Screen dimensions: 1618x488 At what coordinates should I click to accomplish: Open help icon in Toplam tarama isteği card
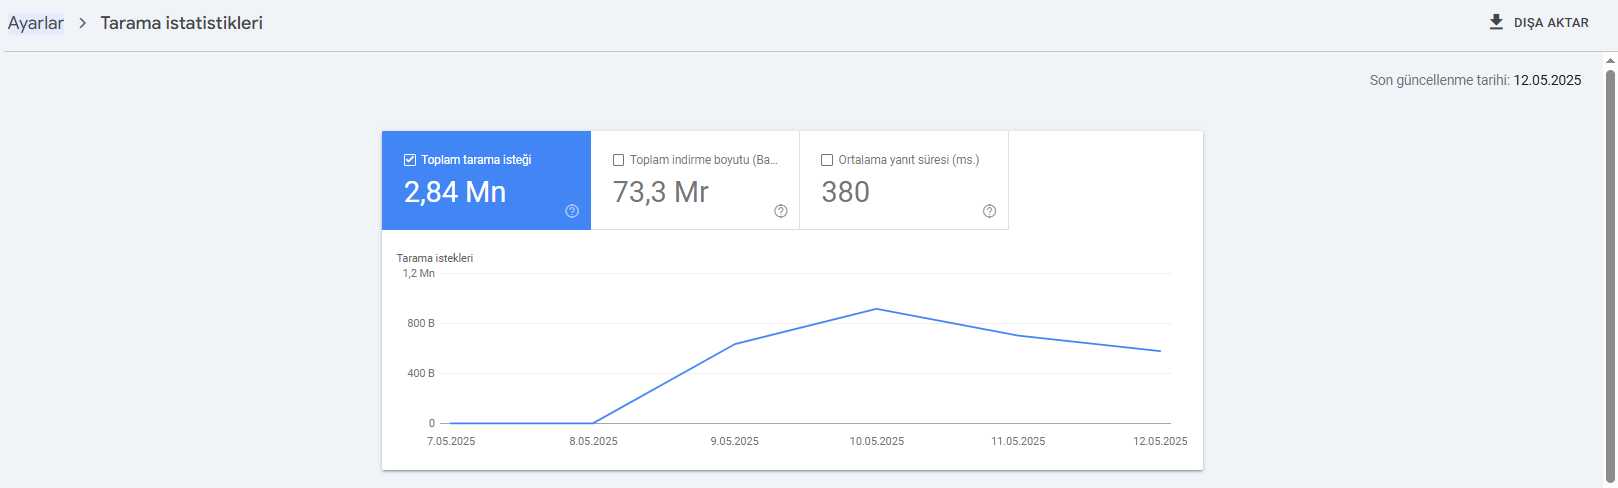[x=572, y=211]
